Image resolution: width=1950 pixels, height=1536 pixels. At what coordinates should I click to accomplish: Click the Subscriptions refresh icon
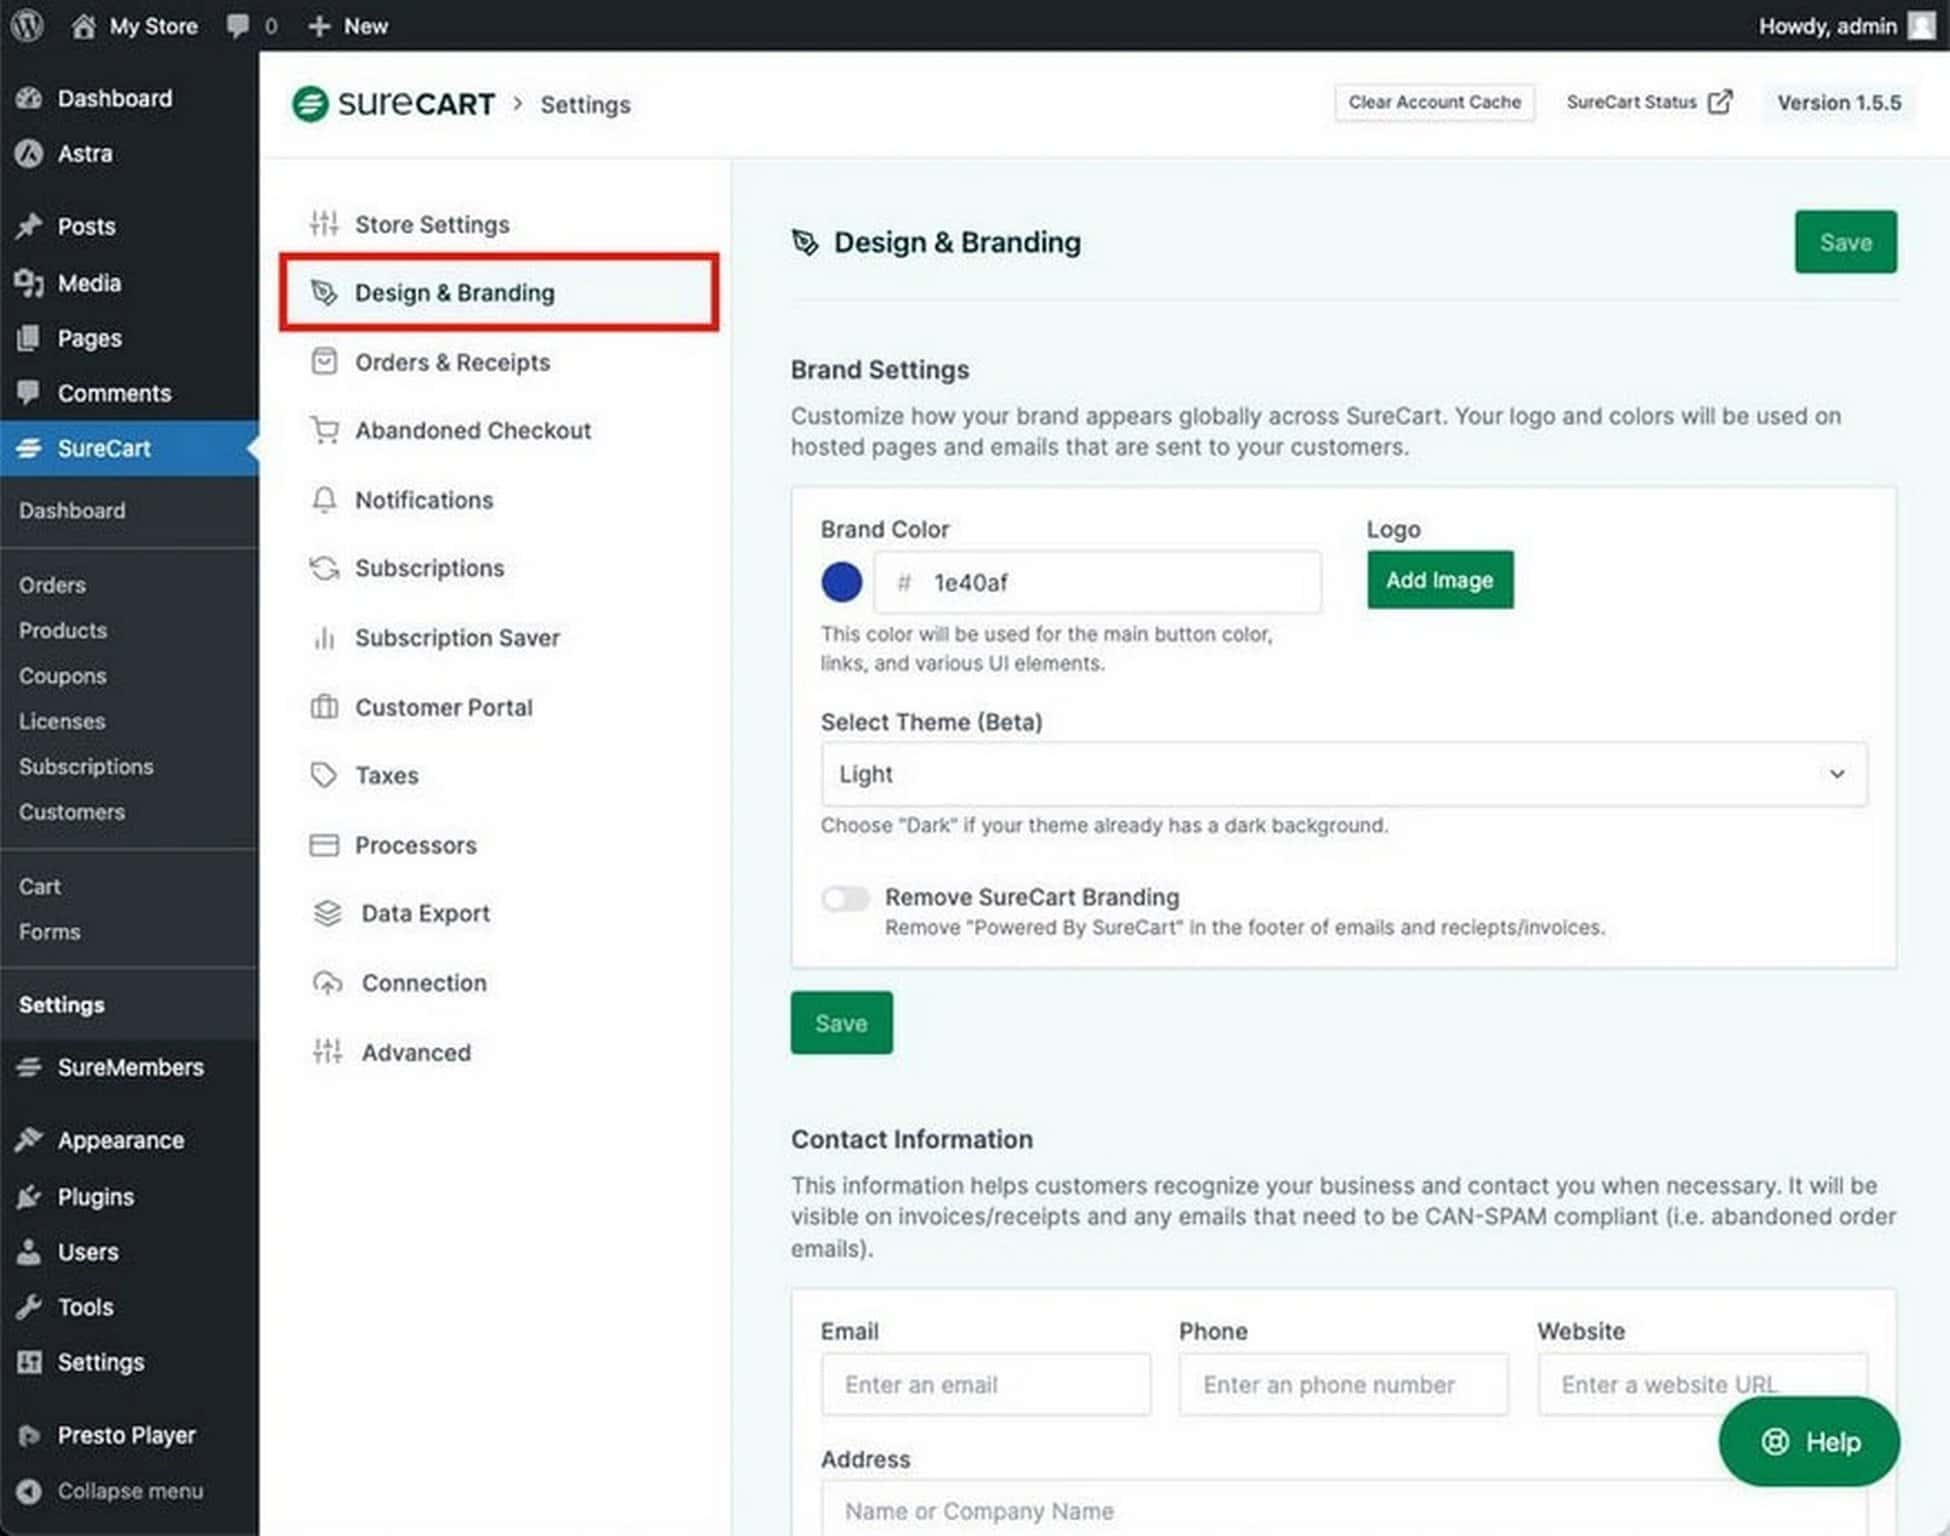point(324,568)
